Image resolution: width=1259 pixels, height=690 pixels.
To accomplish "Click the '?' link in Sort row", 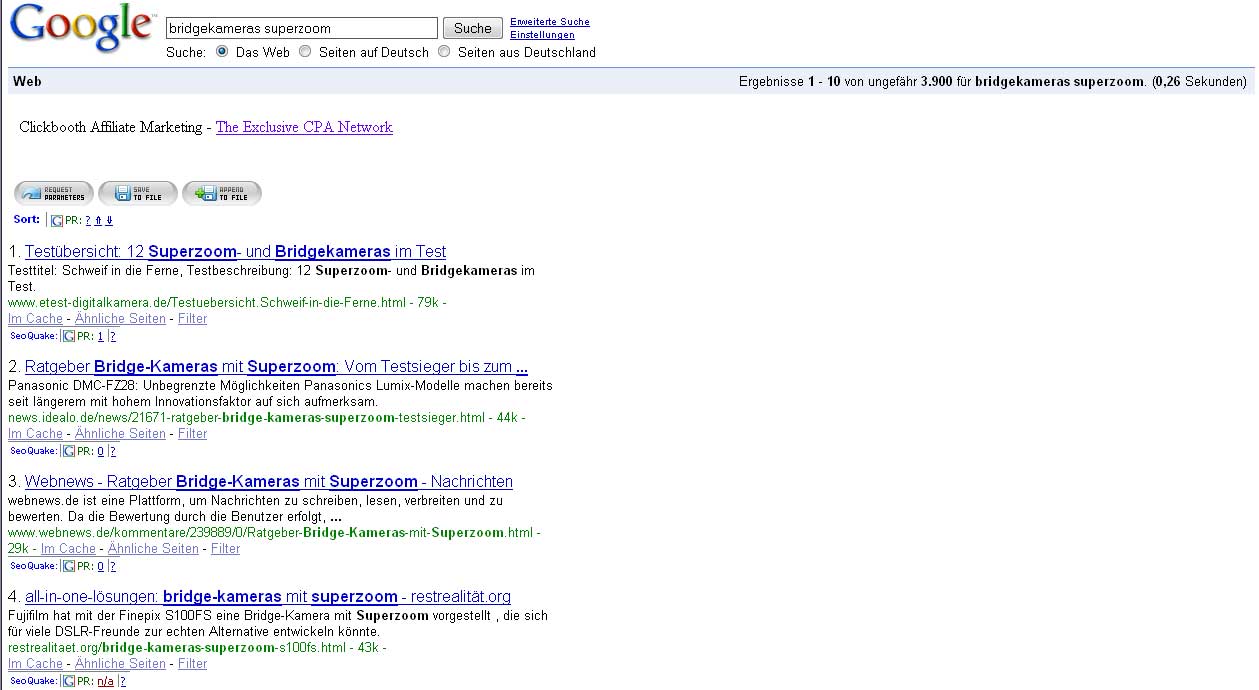I will (x=88, y=220).
